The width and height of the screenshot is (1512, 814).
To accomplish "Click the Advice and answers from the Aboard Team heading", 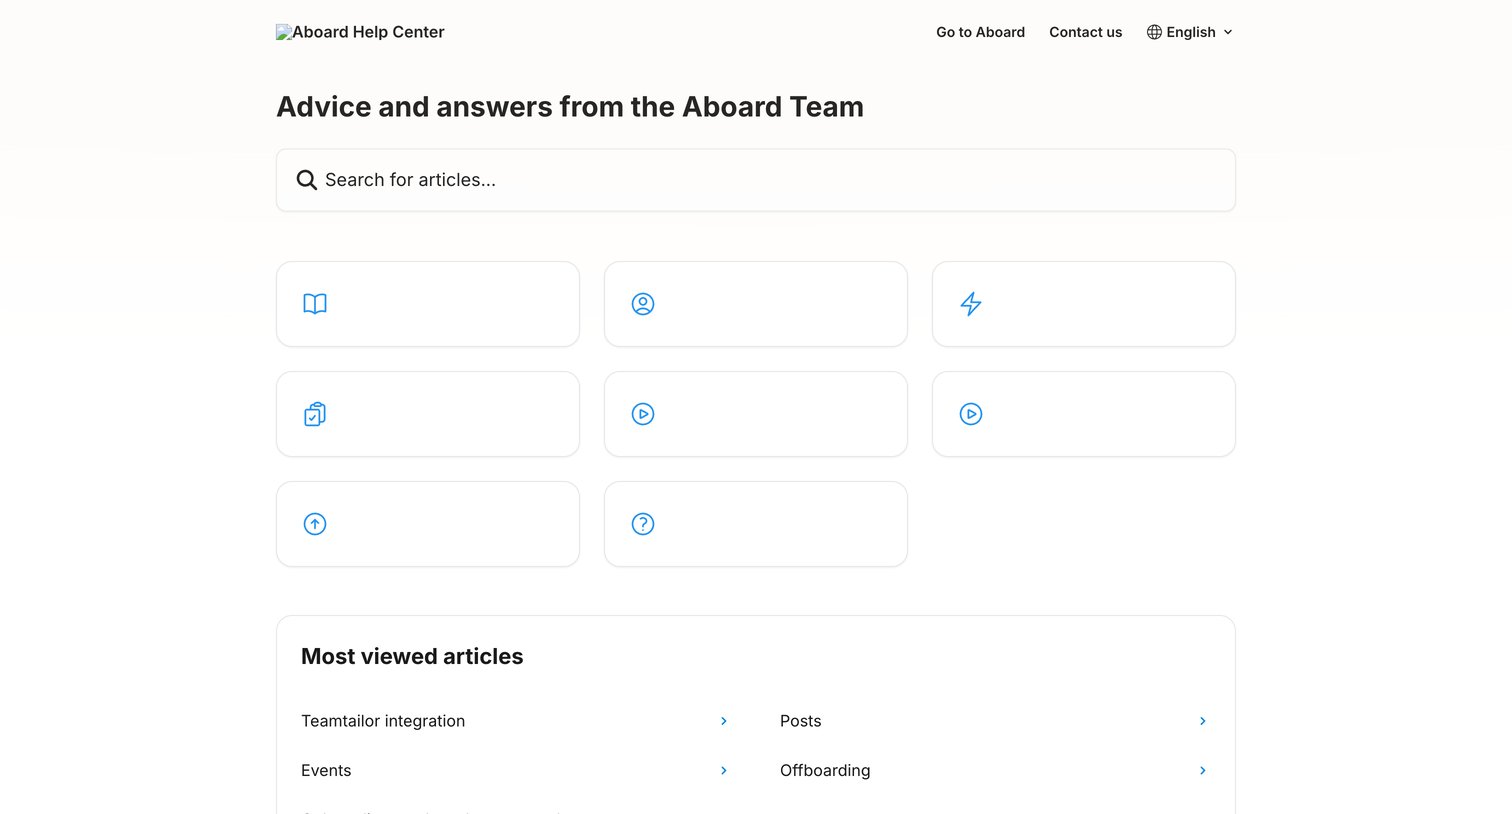I will pyautogui.click(x=570, y=107).
